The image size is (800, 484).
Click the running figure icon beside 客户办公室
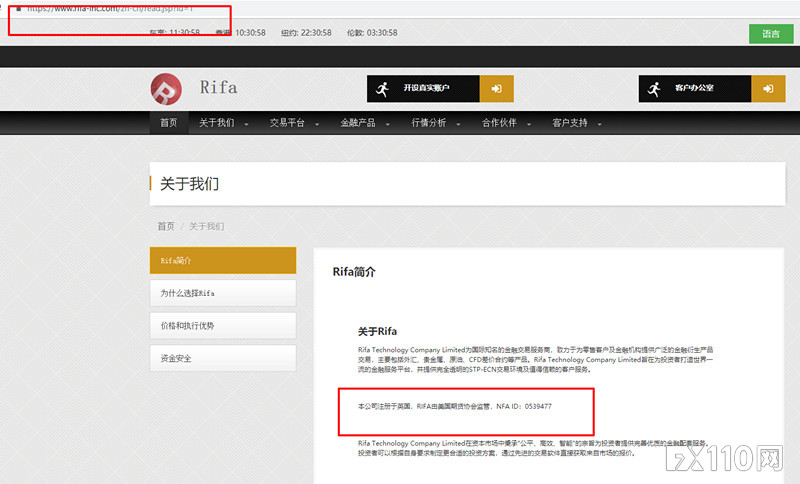[x=654, y=89]
